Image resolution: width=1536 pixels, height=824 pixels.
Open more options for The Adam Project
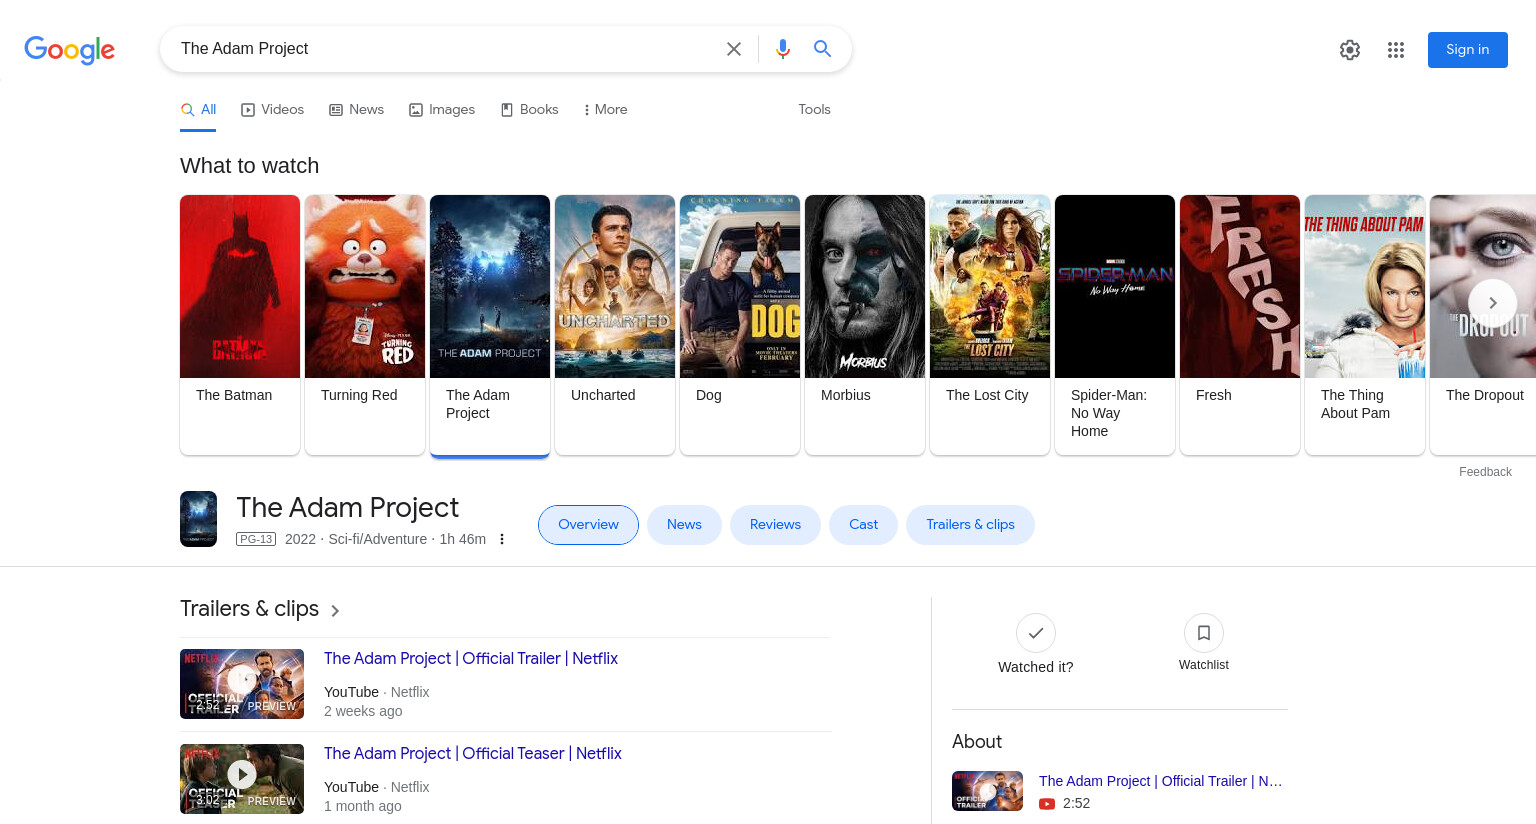coord(502,539)
